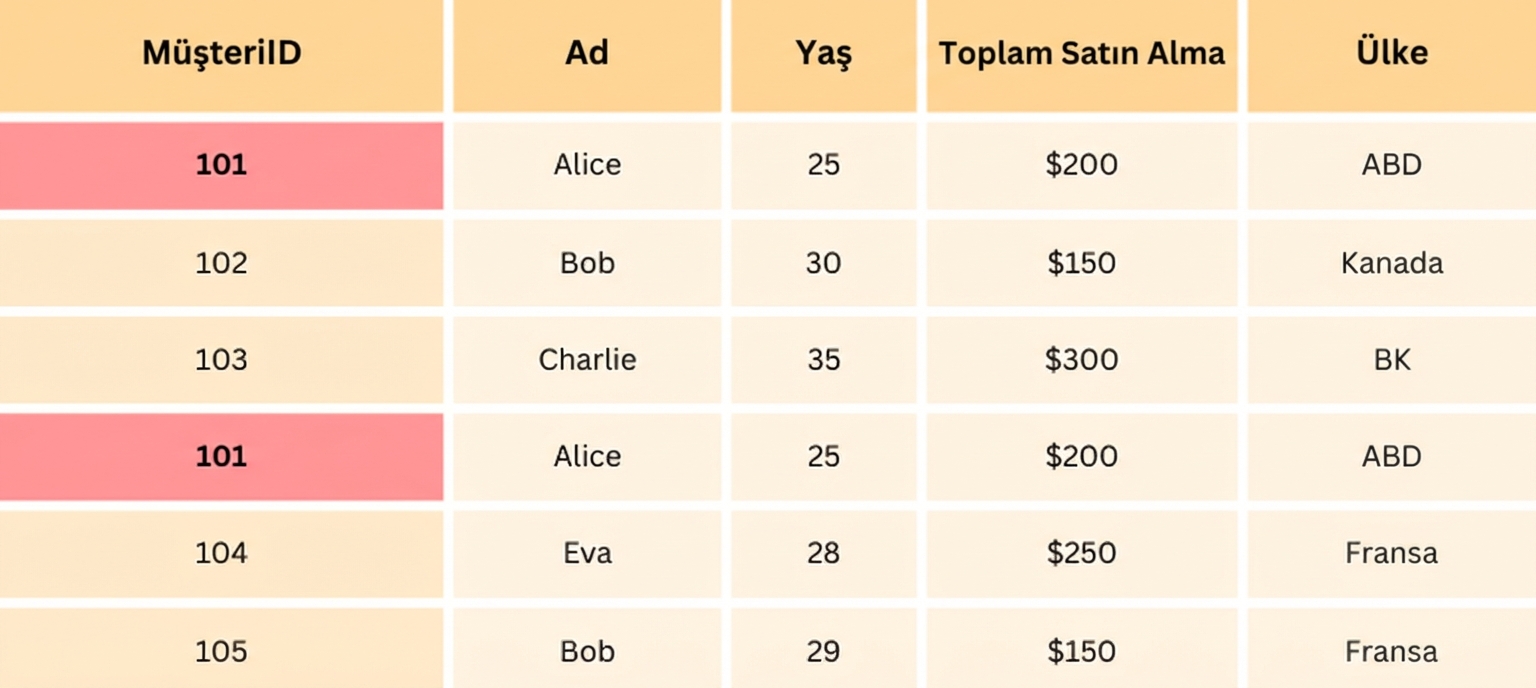Select the Fransa cell in Eva's row
Viewport: 1536px width, 688px height.
pyautogui.click(x=1391, y=553)
